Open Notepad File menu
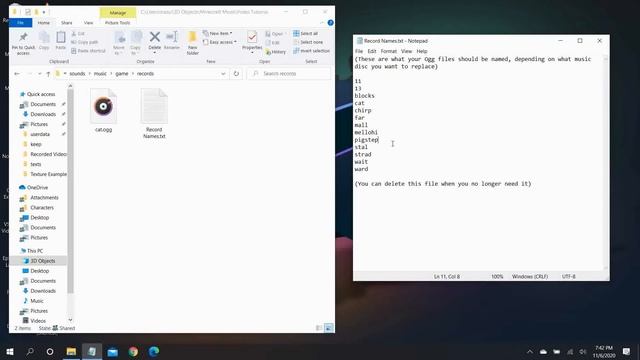 [359, 51]
